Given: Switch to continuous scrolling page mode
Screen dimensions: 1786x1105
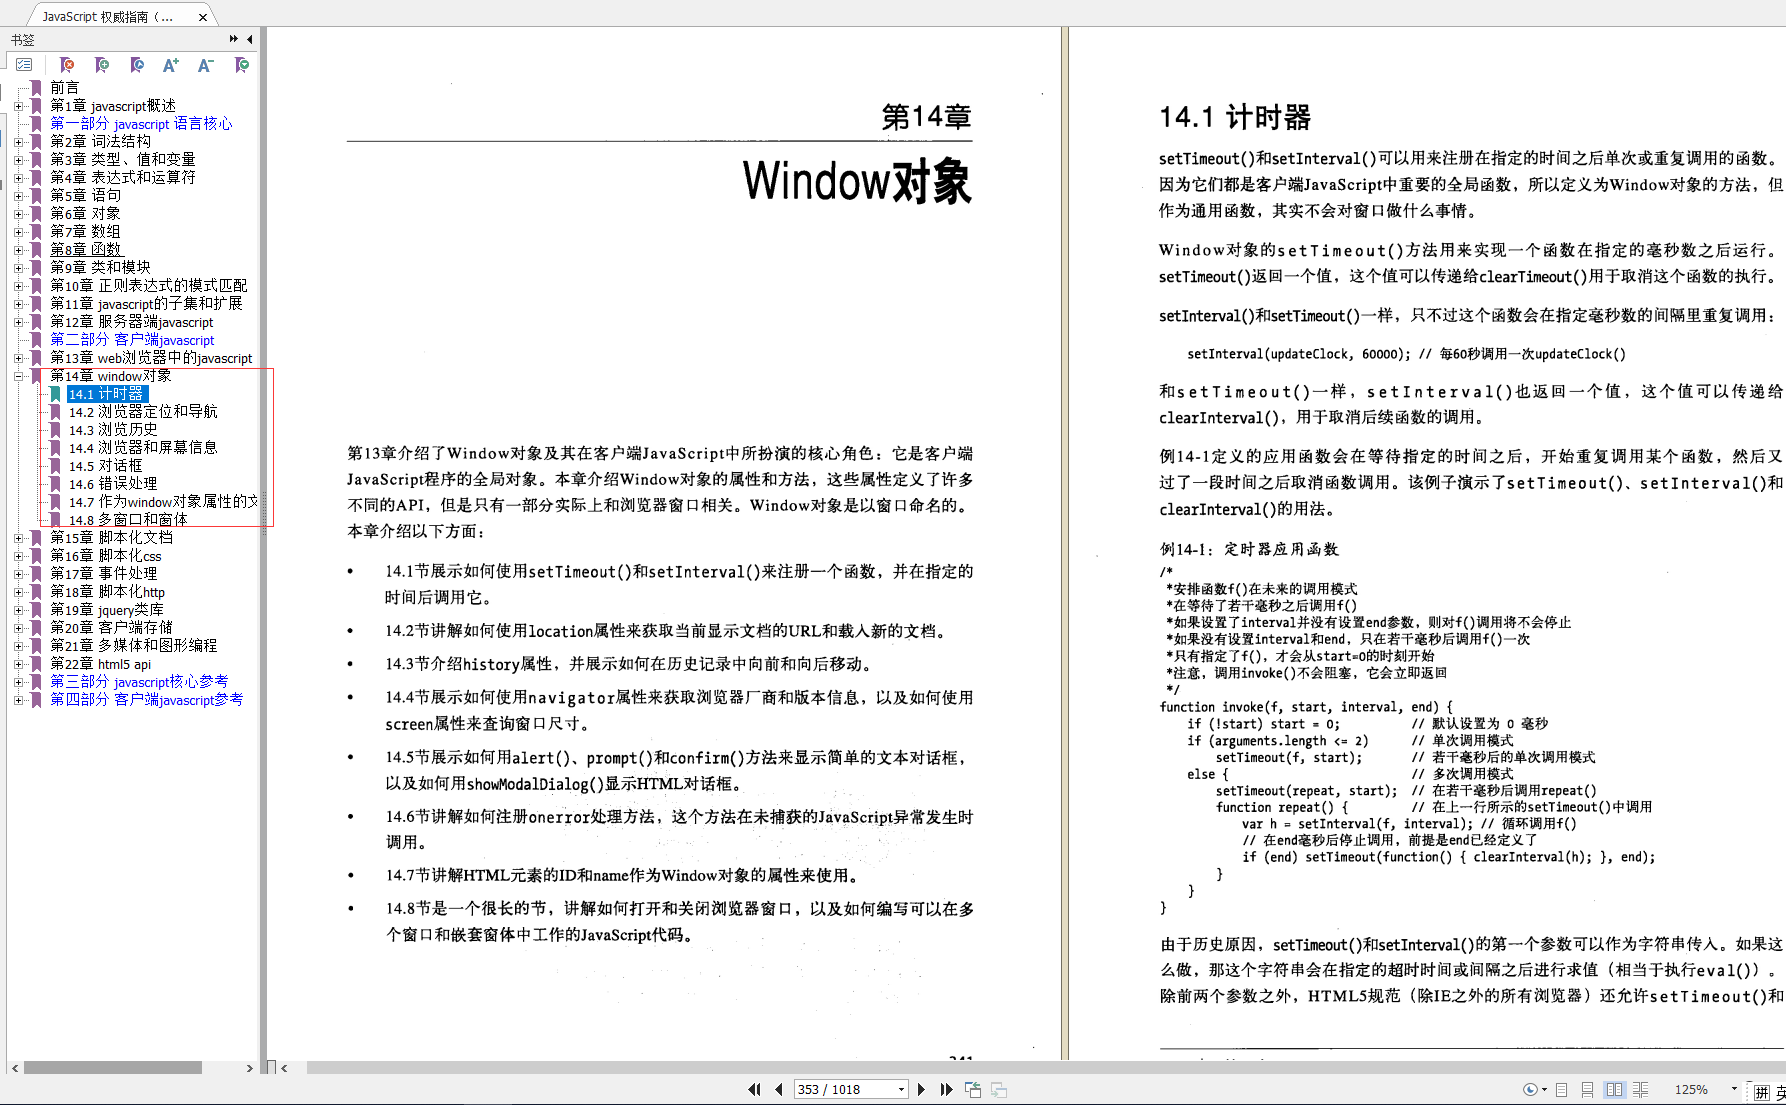Looking at the screenshot, I should 1587,1089.
